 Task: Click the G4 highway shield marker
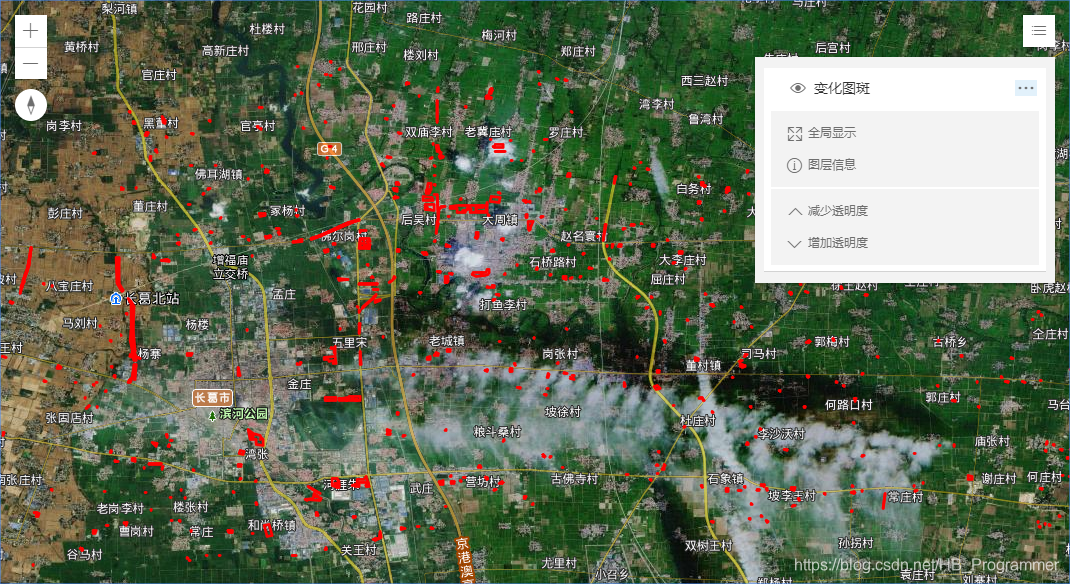click(x=330, y=149)
